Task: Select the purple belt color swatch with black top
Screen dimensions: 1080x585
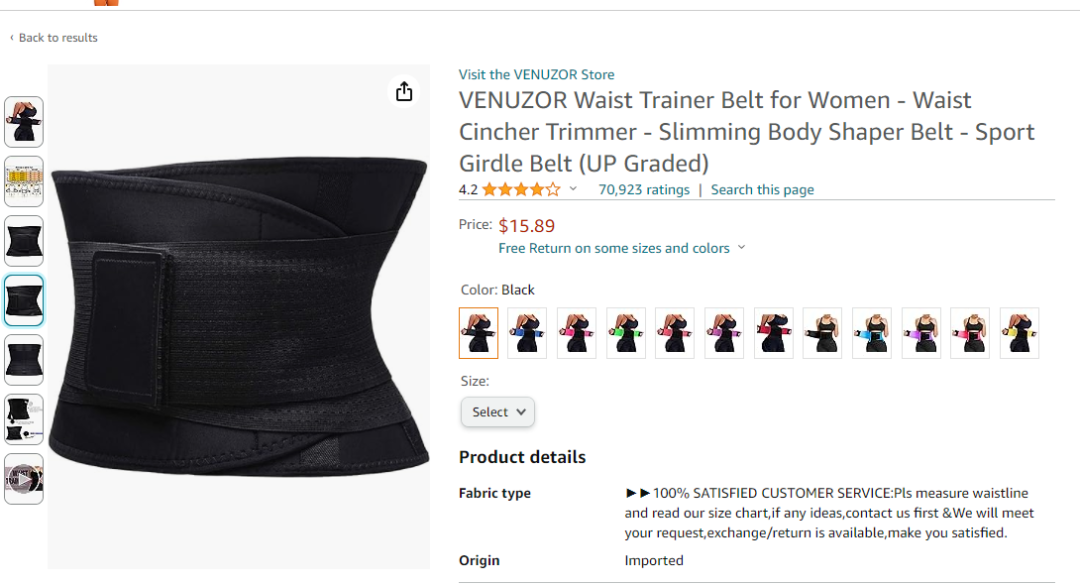Action: coord(921,333)
